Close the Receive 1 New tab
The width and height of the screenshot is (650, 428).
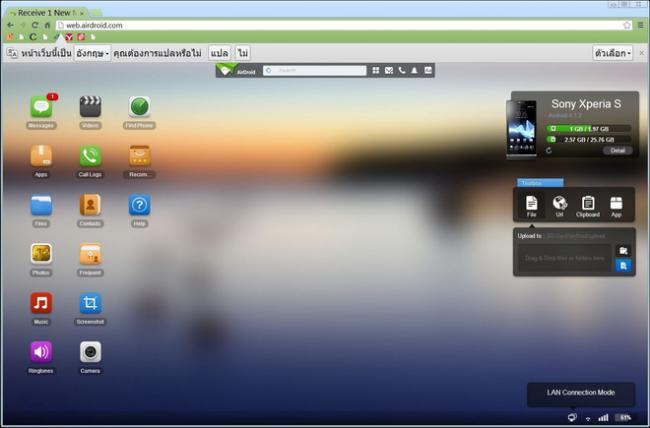point(82,13)
